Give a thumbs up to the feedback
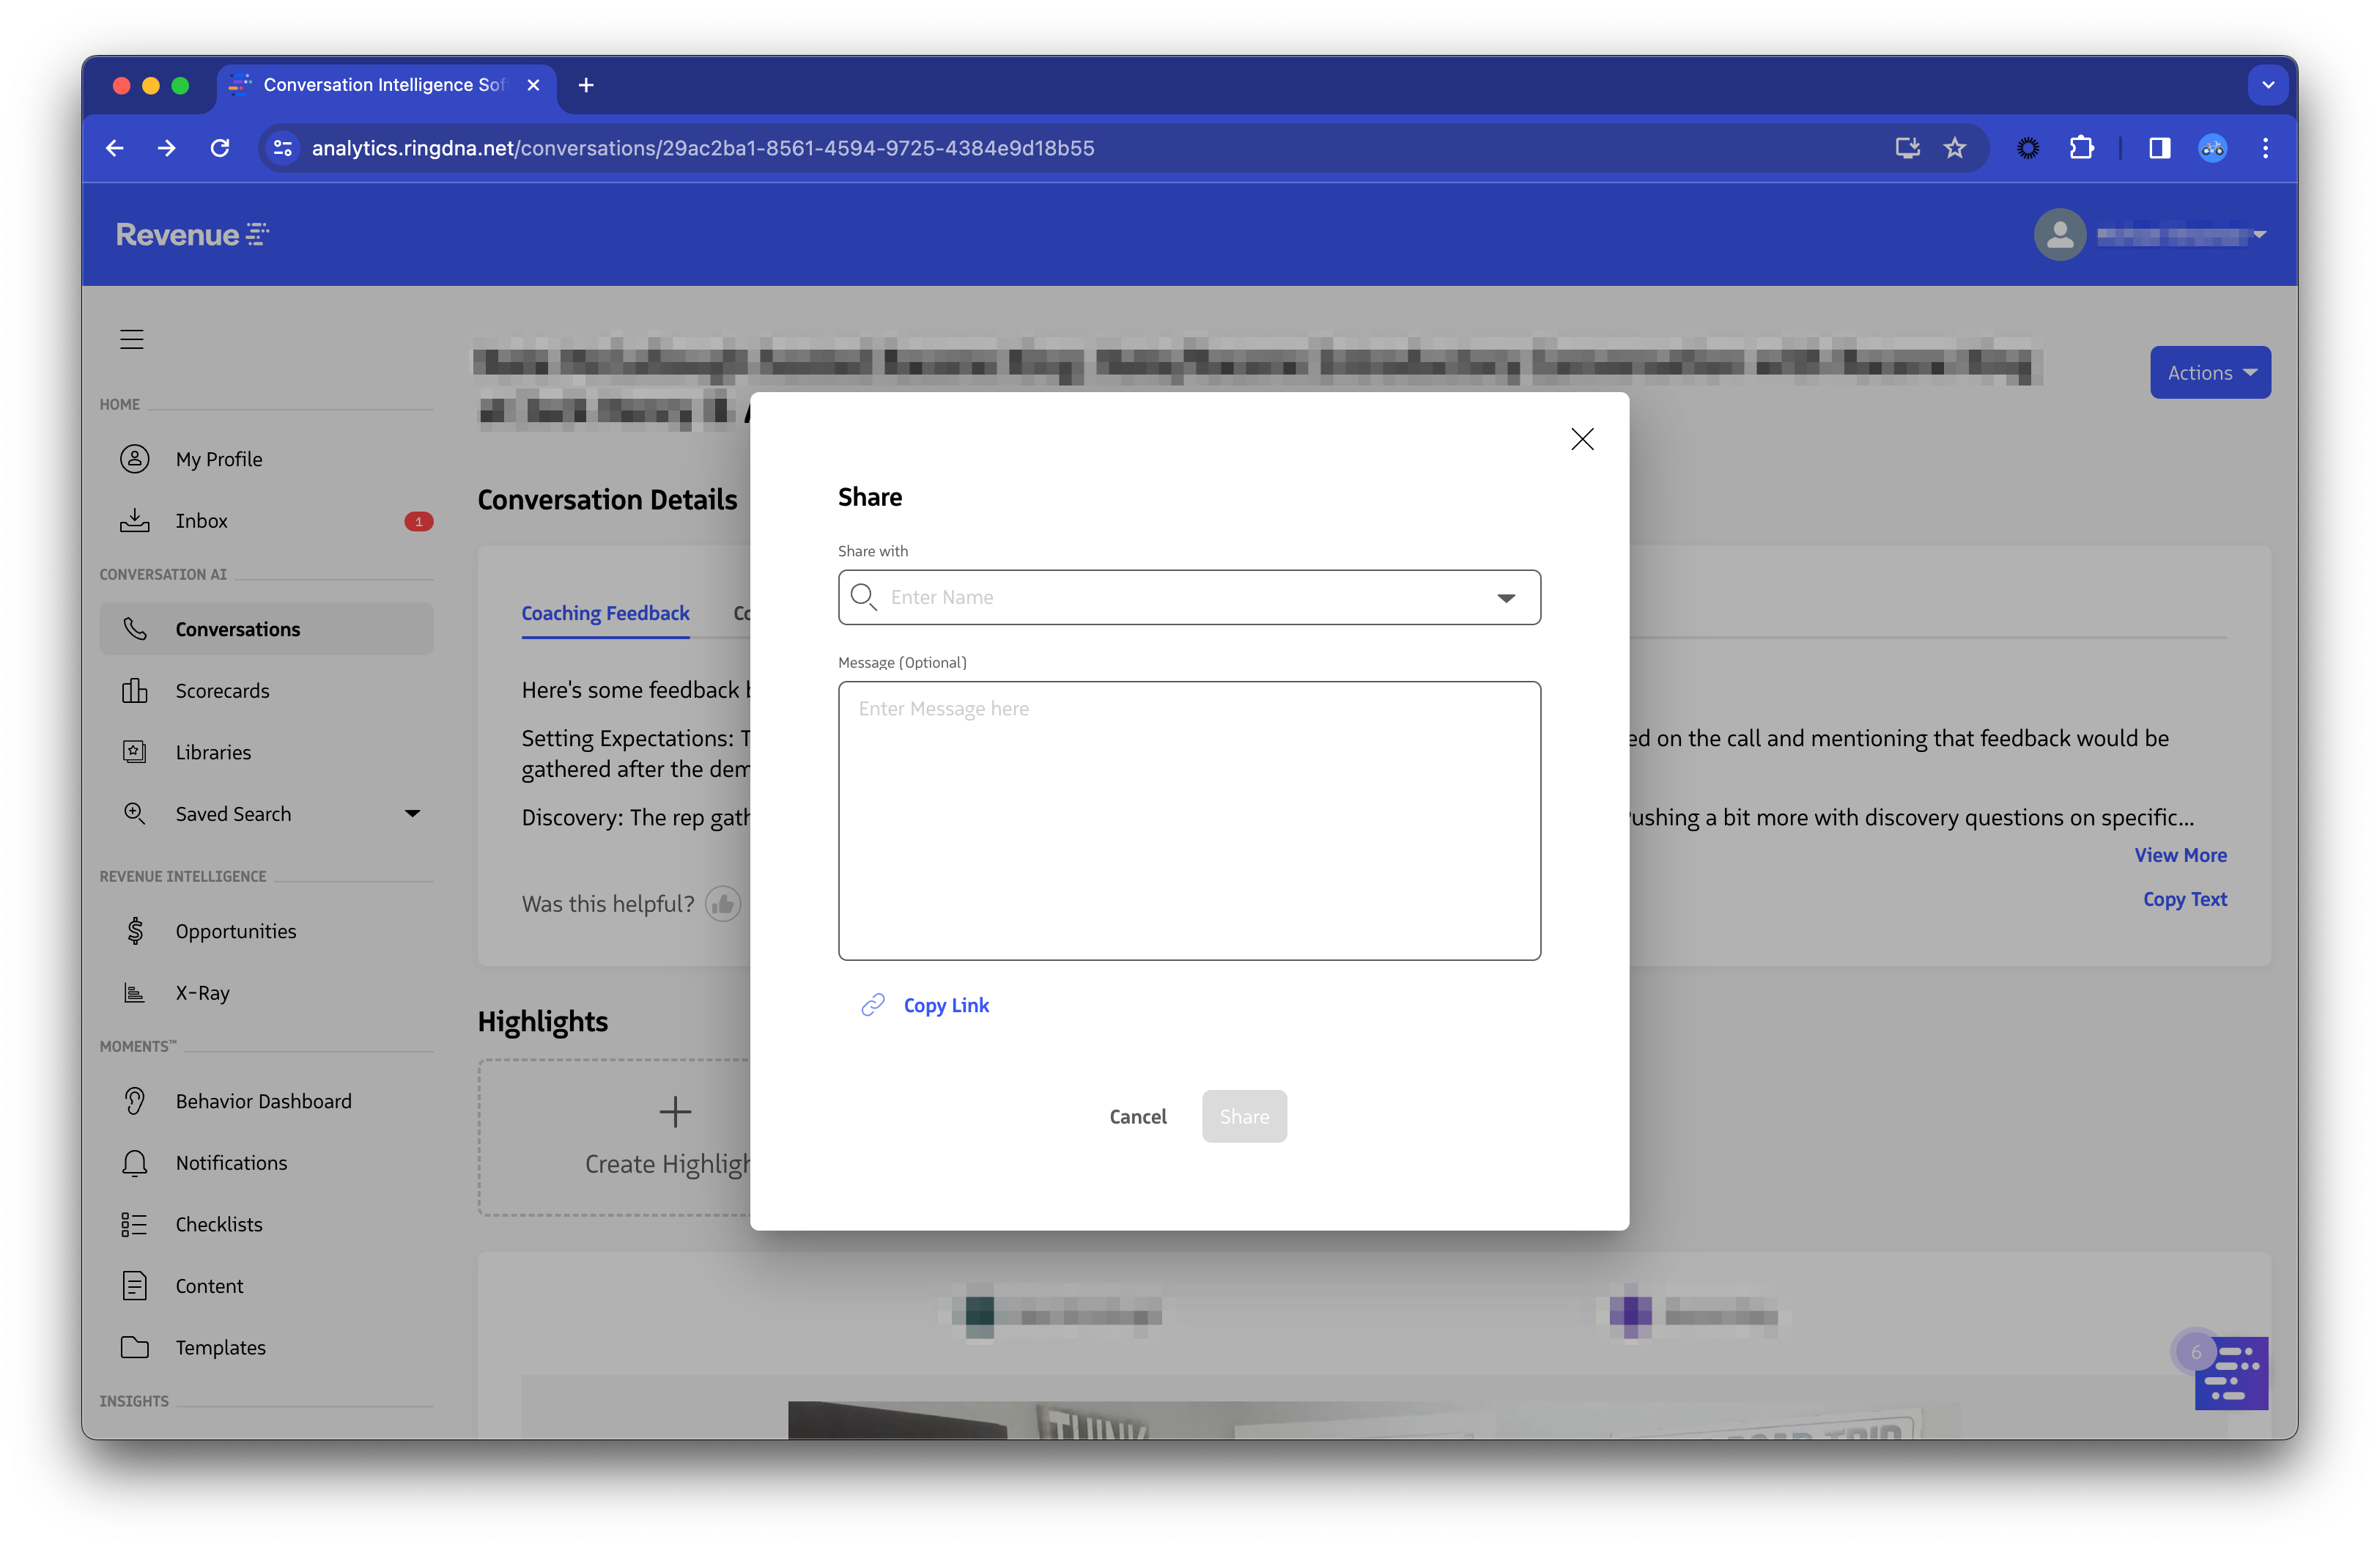2380x1548 pixels. coord(723,903)
